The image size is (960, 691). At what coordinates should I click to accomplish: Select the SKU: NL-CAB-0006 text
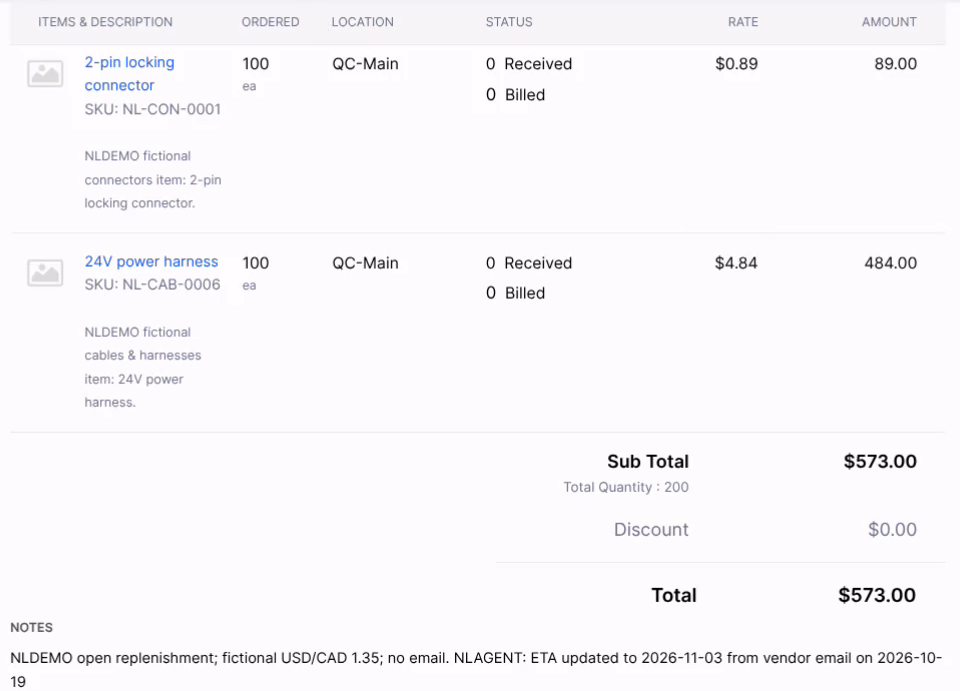152,285
